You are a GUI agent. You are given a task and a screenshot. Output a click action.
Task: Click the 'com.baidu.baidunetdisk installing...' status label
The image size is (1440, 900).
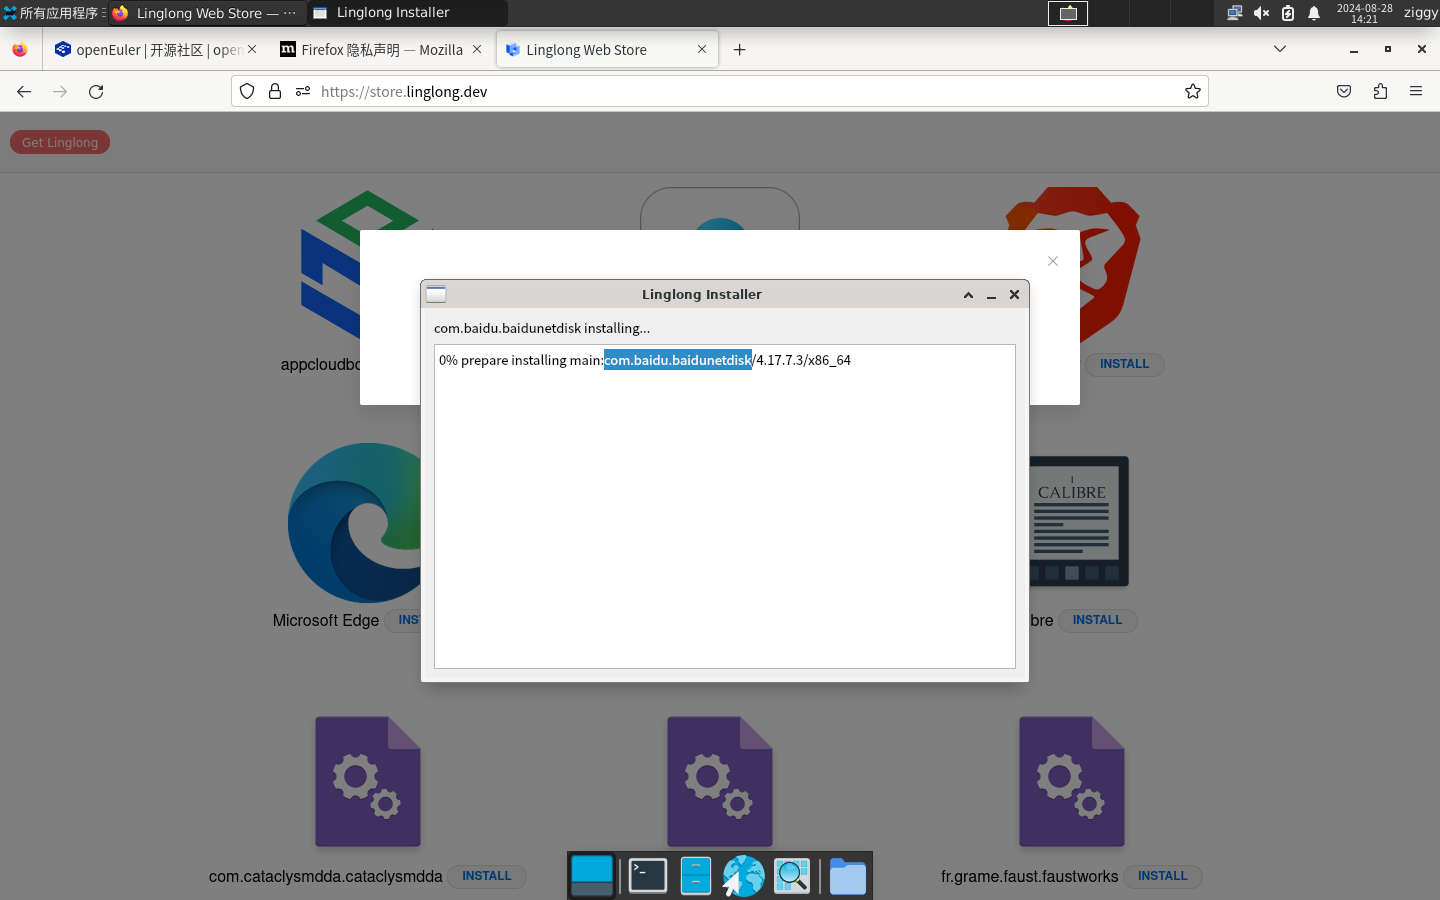[x=542, y=328]
